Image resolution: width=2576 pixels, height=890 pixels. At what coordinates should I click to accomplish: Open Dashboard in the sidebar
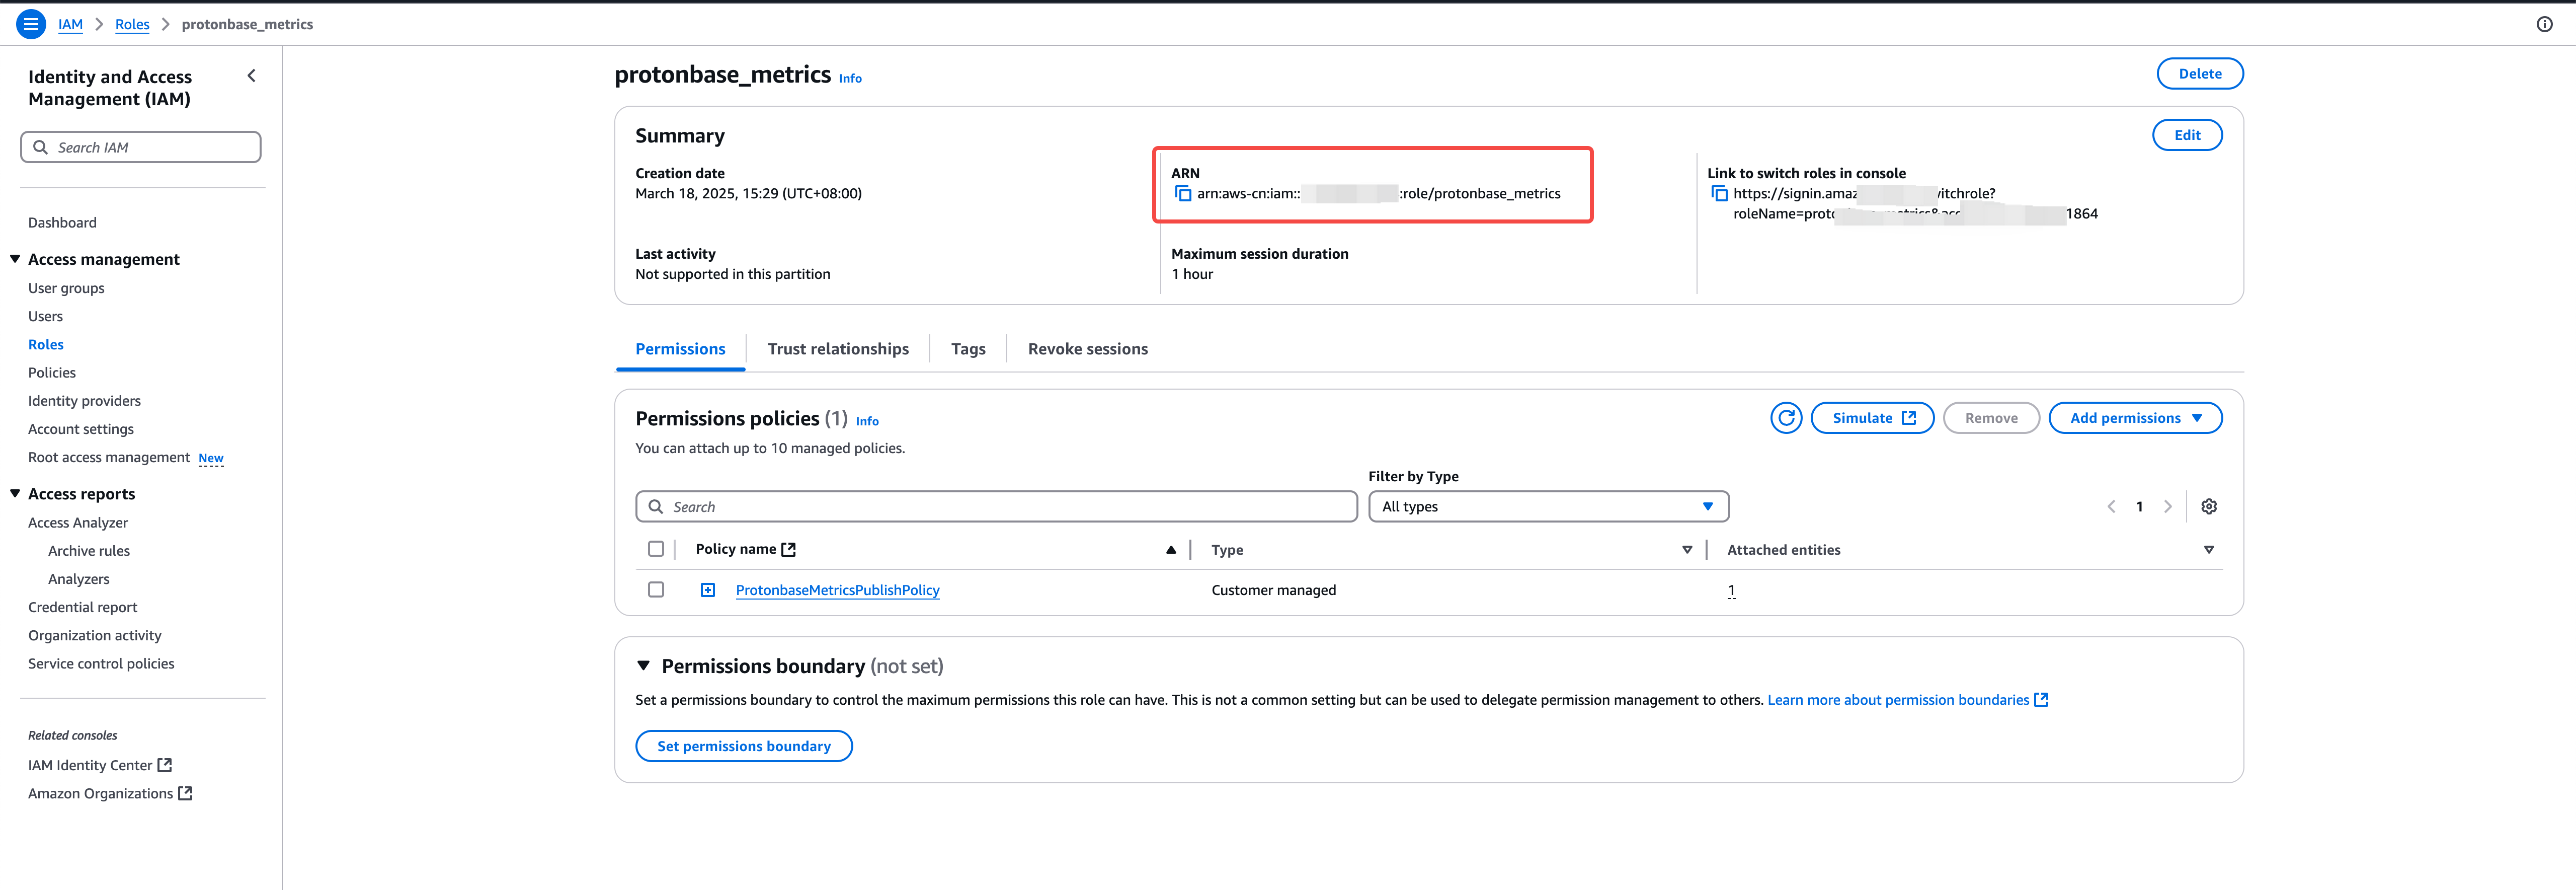[62, 223]
